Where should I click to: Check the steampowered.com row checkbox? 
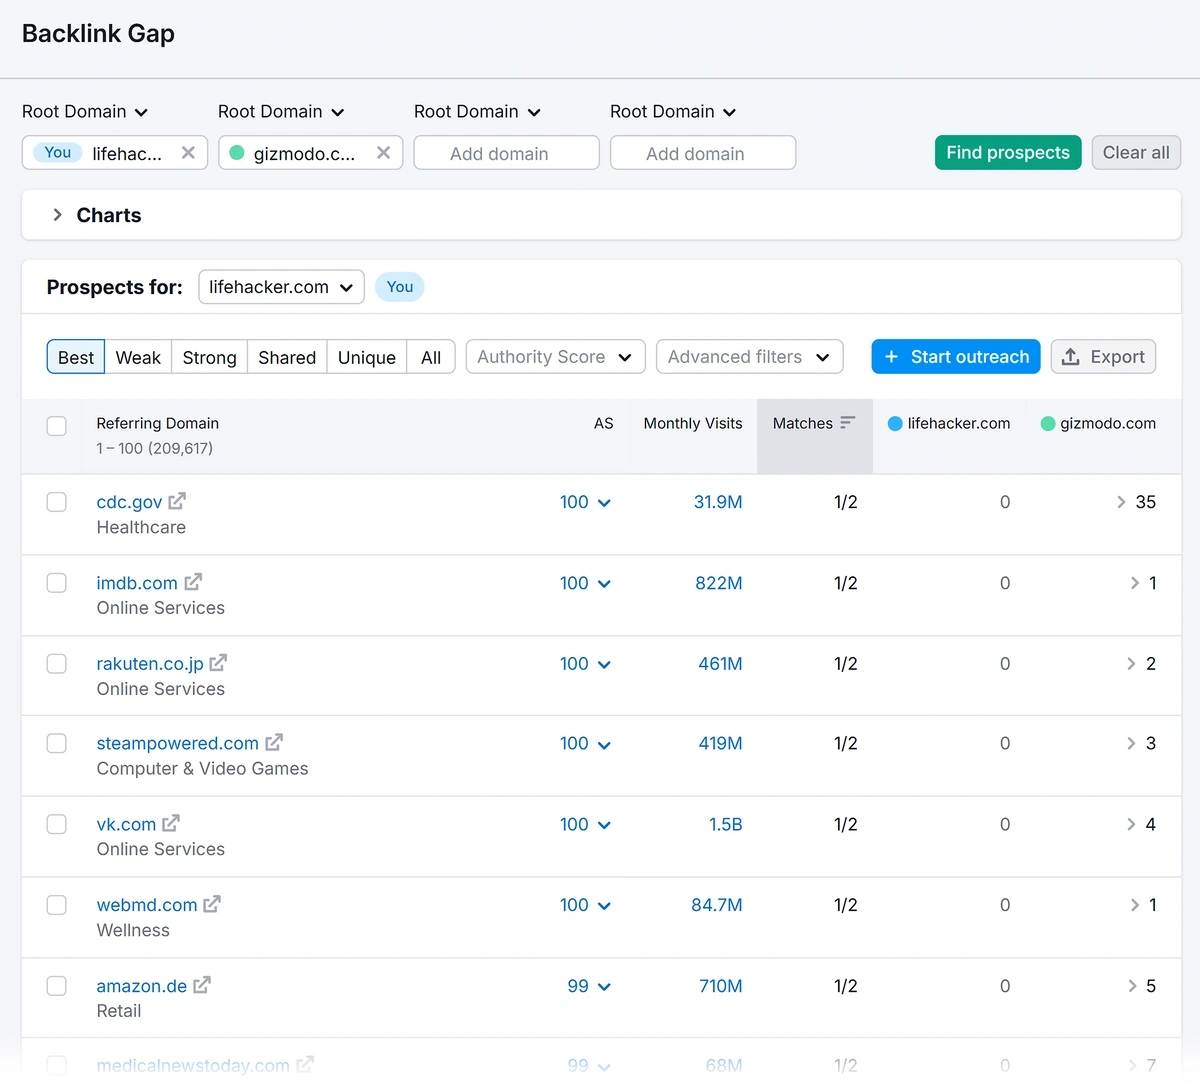[57, 743]
